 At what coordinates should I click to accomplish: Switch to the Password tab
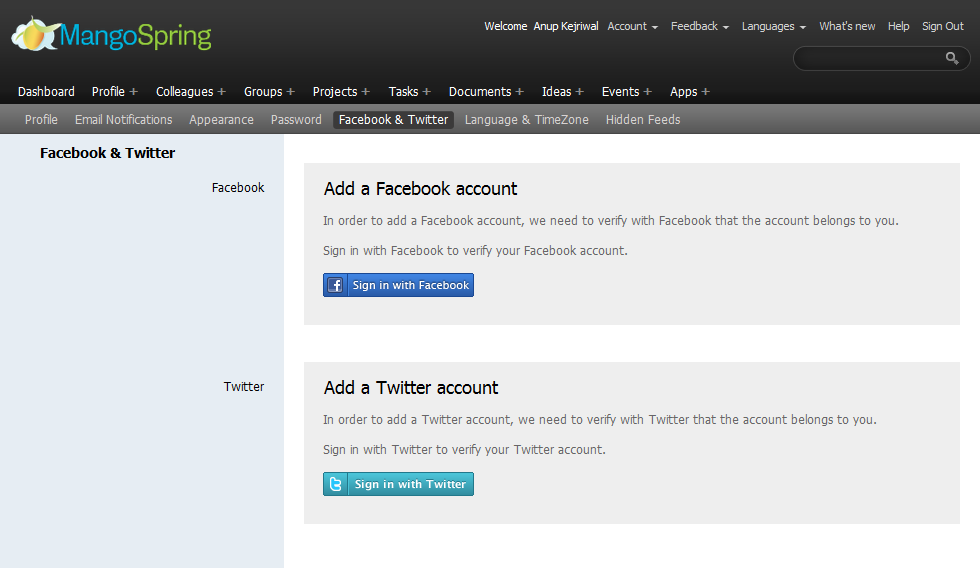coord(296,119)
